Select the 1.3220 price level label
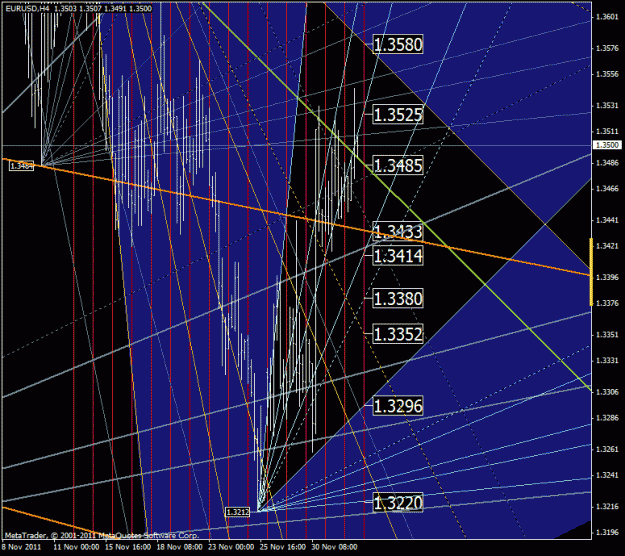 [x=398, y=503]
